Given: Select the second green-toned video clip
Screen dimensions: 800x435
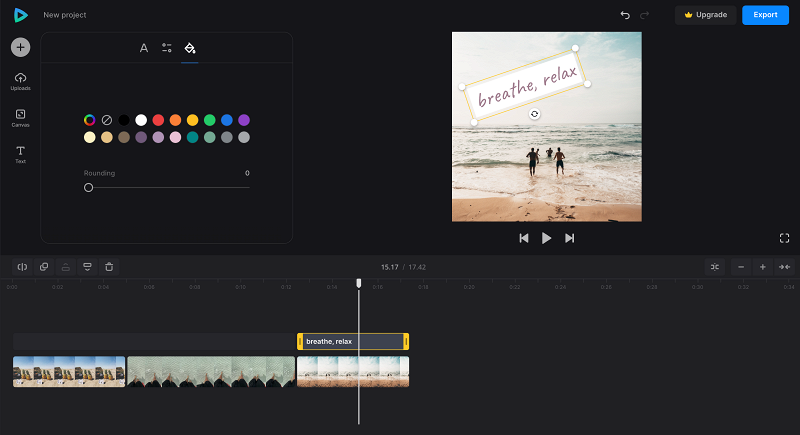Looking at the screenshot, I should pos(211,372).
